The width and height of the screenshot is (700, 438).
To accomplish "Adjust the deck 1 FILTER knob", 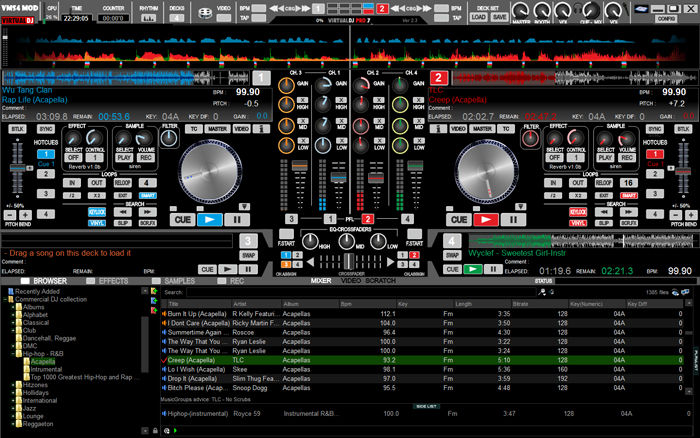I will tap(169, 139).
